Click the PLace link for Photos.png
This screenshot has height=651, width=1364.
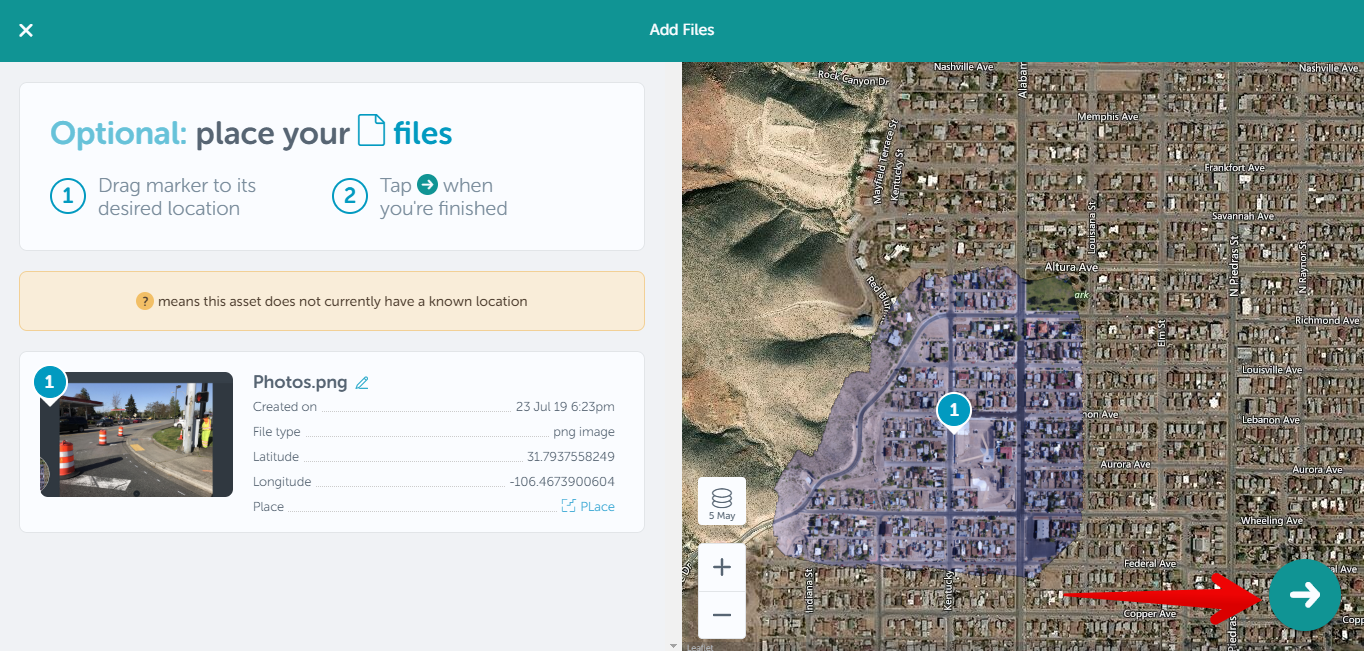[x=588, y=506]
